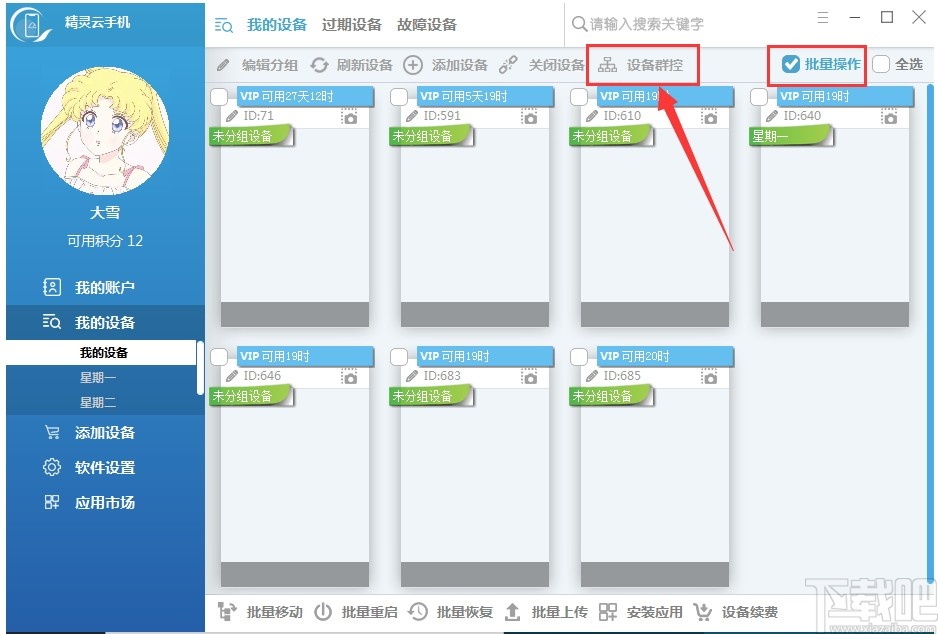
Task: Click the add device plus icon in toolbar
Action: coord(412,65)
